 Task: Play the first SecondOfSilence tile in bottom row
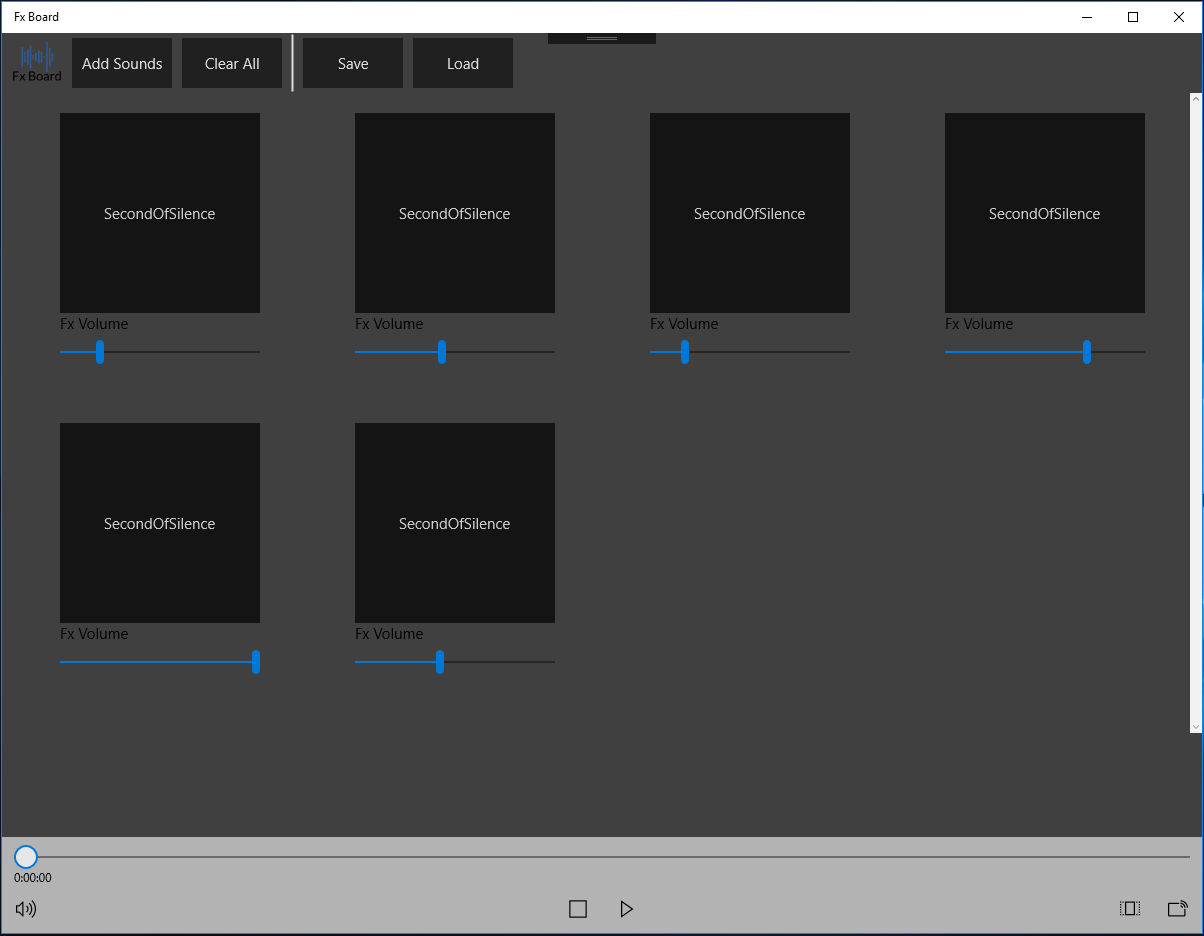[160, 523]
